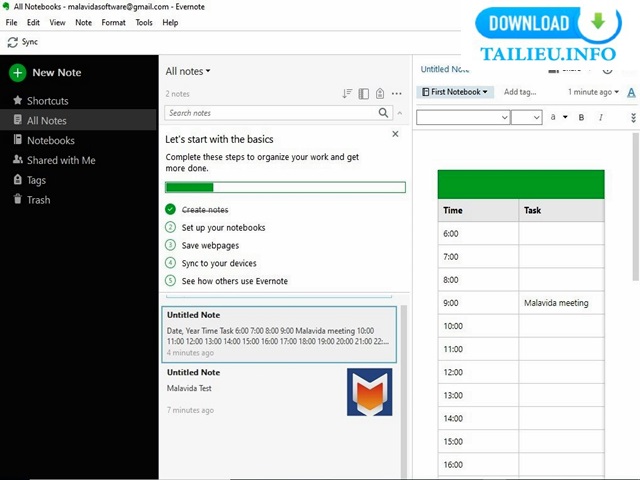Click the 2 notes count label
Image resolution: width=640 pixels, height=480 pixels.
pos(178,94)
